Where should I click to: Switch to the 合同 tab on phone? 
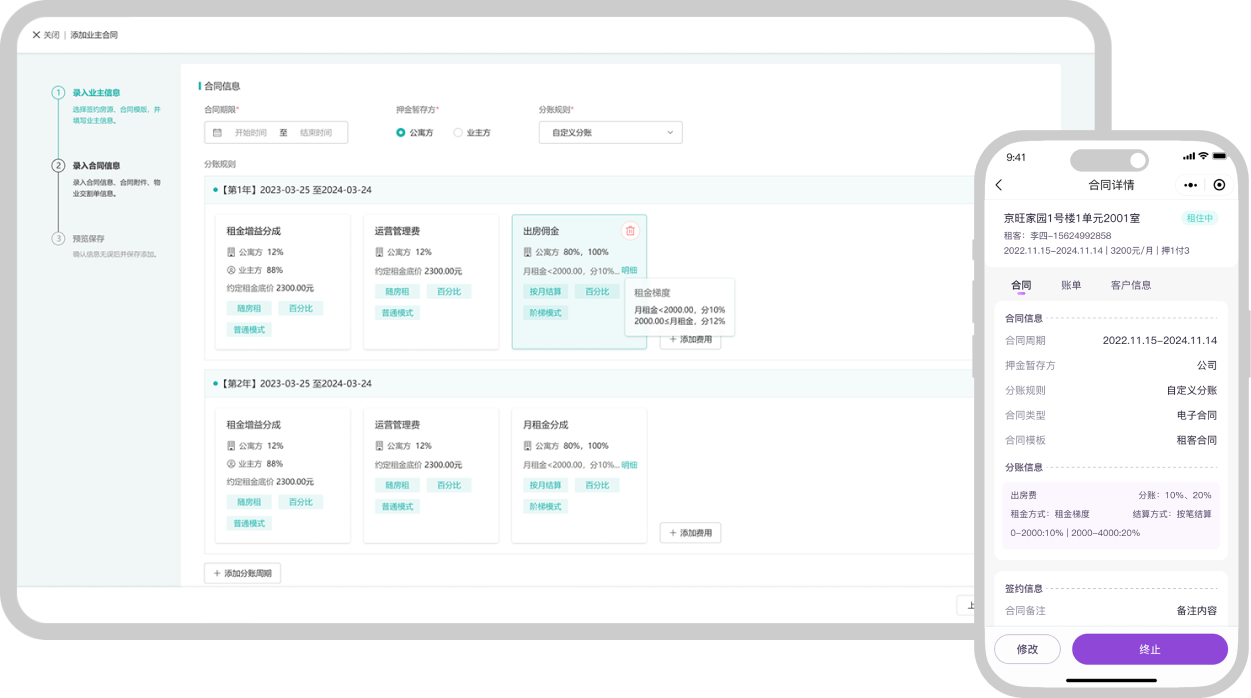[x=1021, y=285]
